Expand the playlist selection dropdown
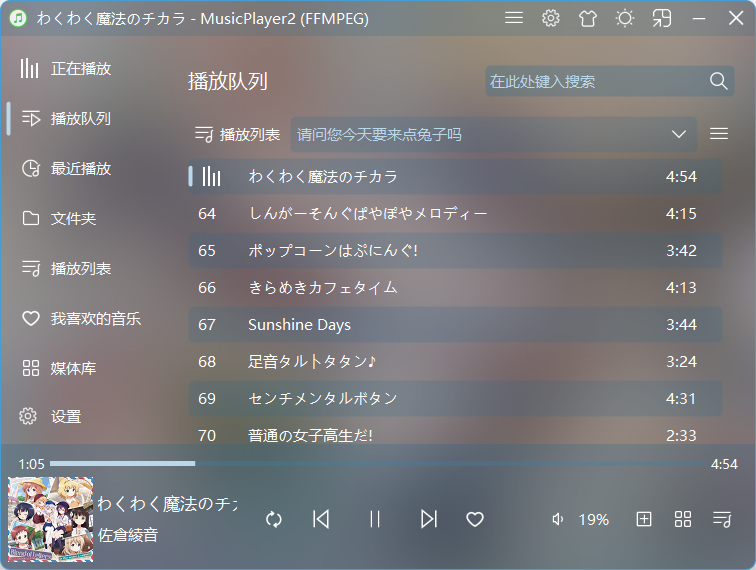 494,134
